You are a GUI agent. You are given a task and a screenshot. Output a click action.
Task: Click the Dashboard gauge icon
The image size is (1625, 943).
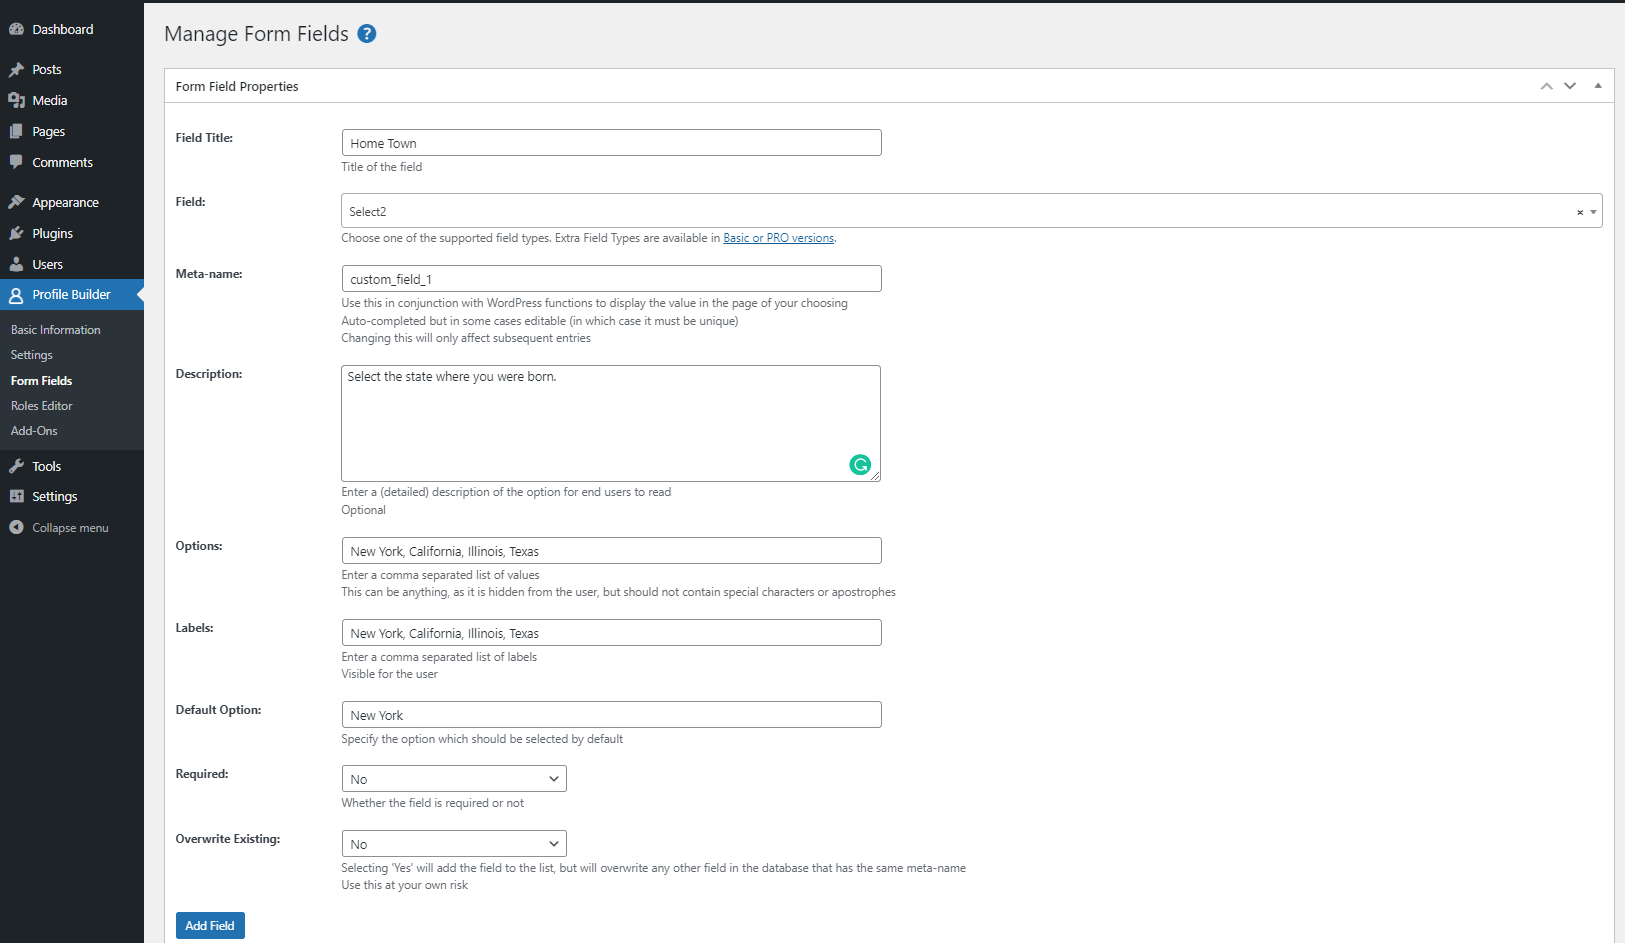(x=16, y=29)
